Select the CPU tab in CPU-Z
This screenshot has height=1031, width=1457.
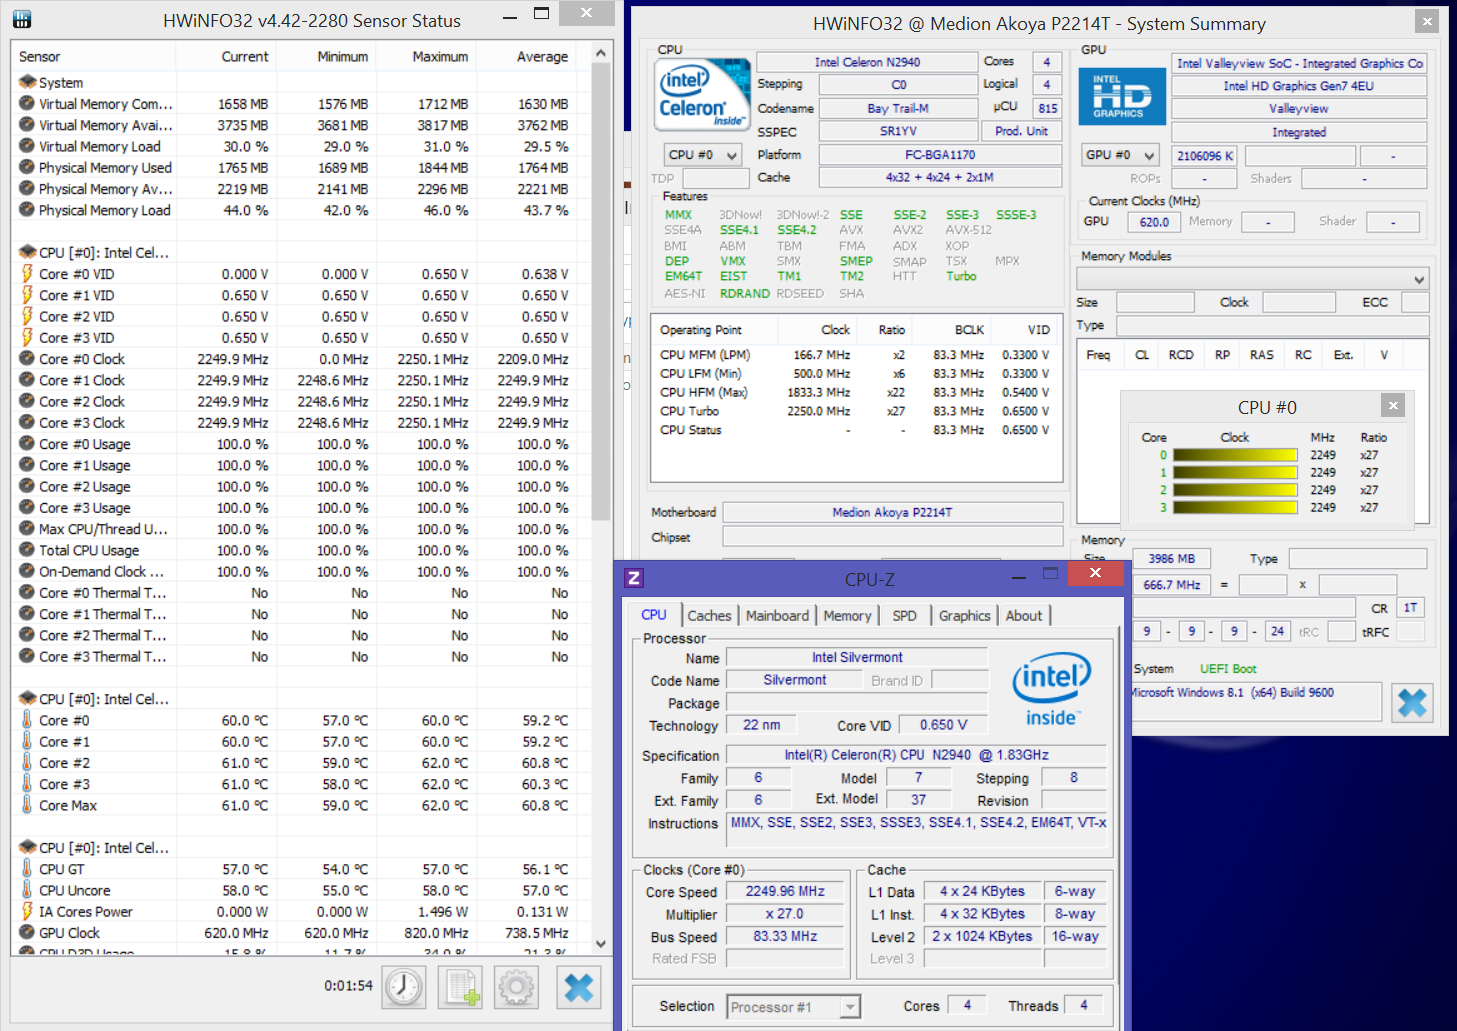654,615
